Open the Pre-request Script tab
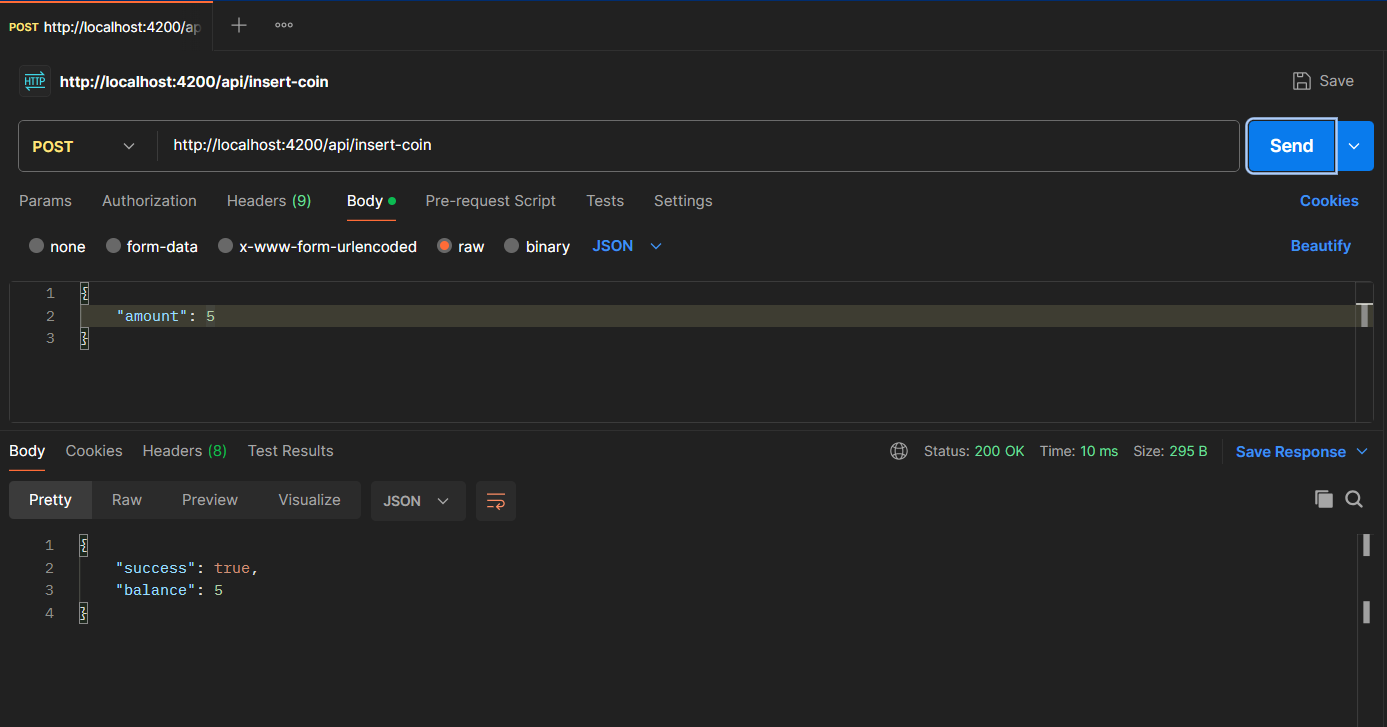Viewport: 1387px width, 727px height. [490, 201]
